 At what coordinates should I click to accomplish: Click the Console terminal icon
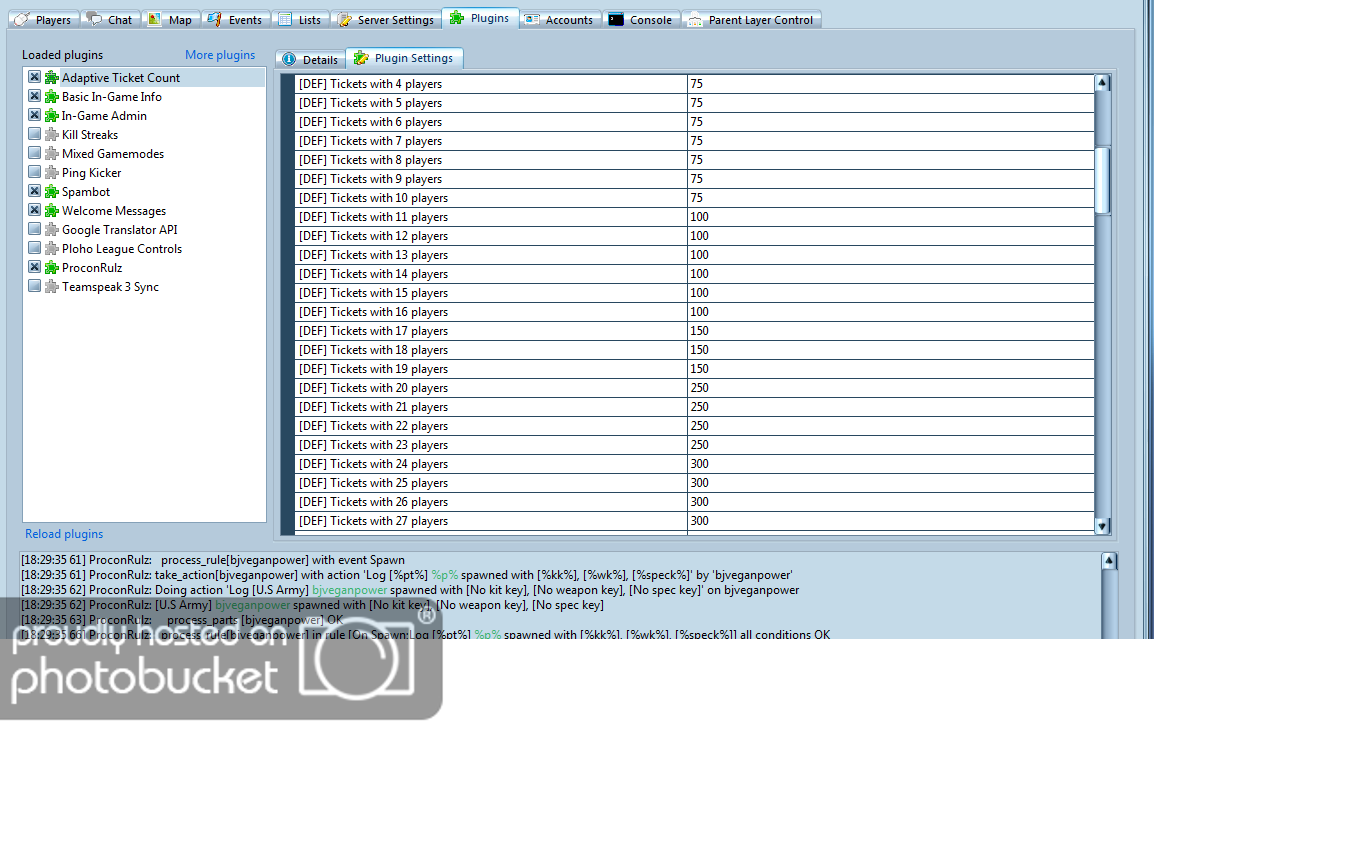pos(616,20)
